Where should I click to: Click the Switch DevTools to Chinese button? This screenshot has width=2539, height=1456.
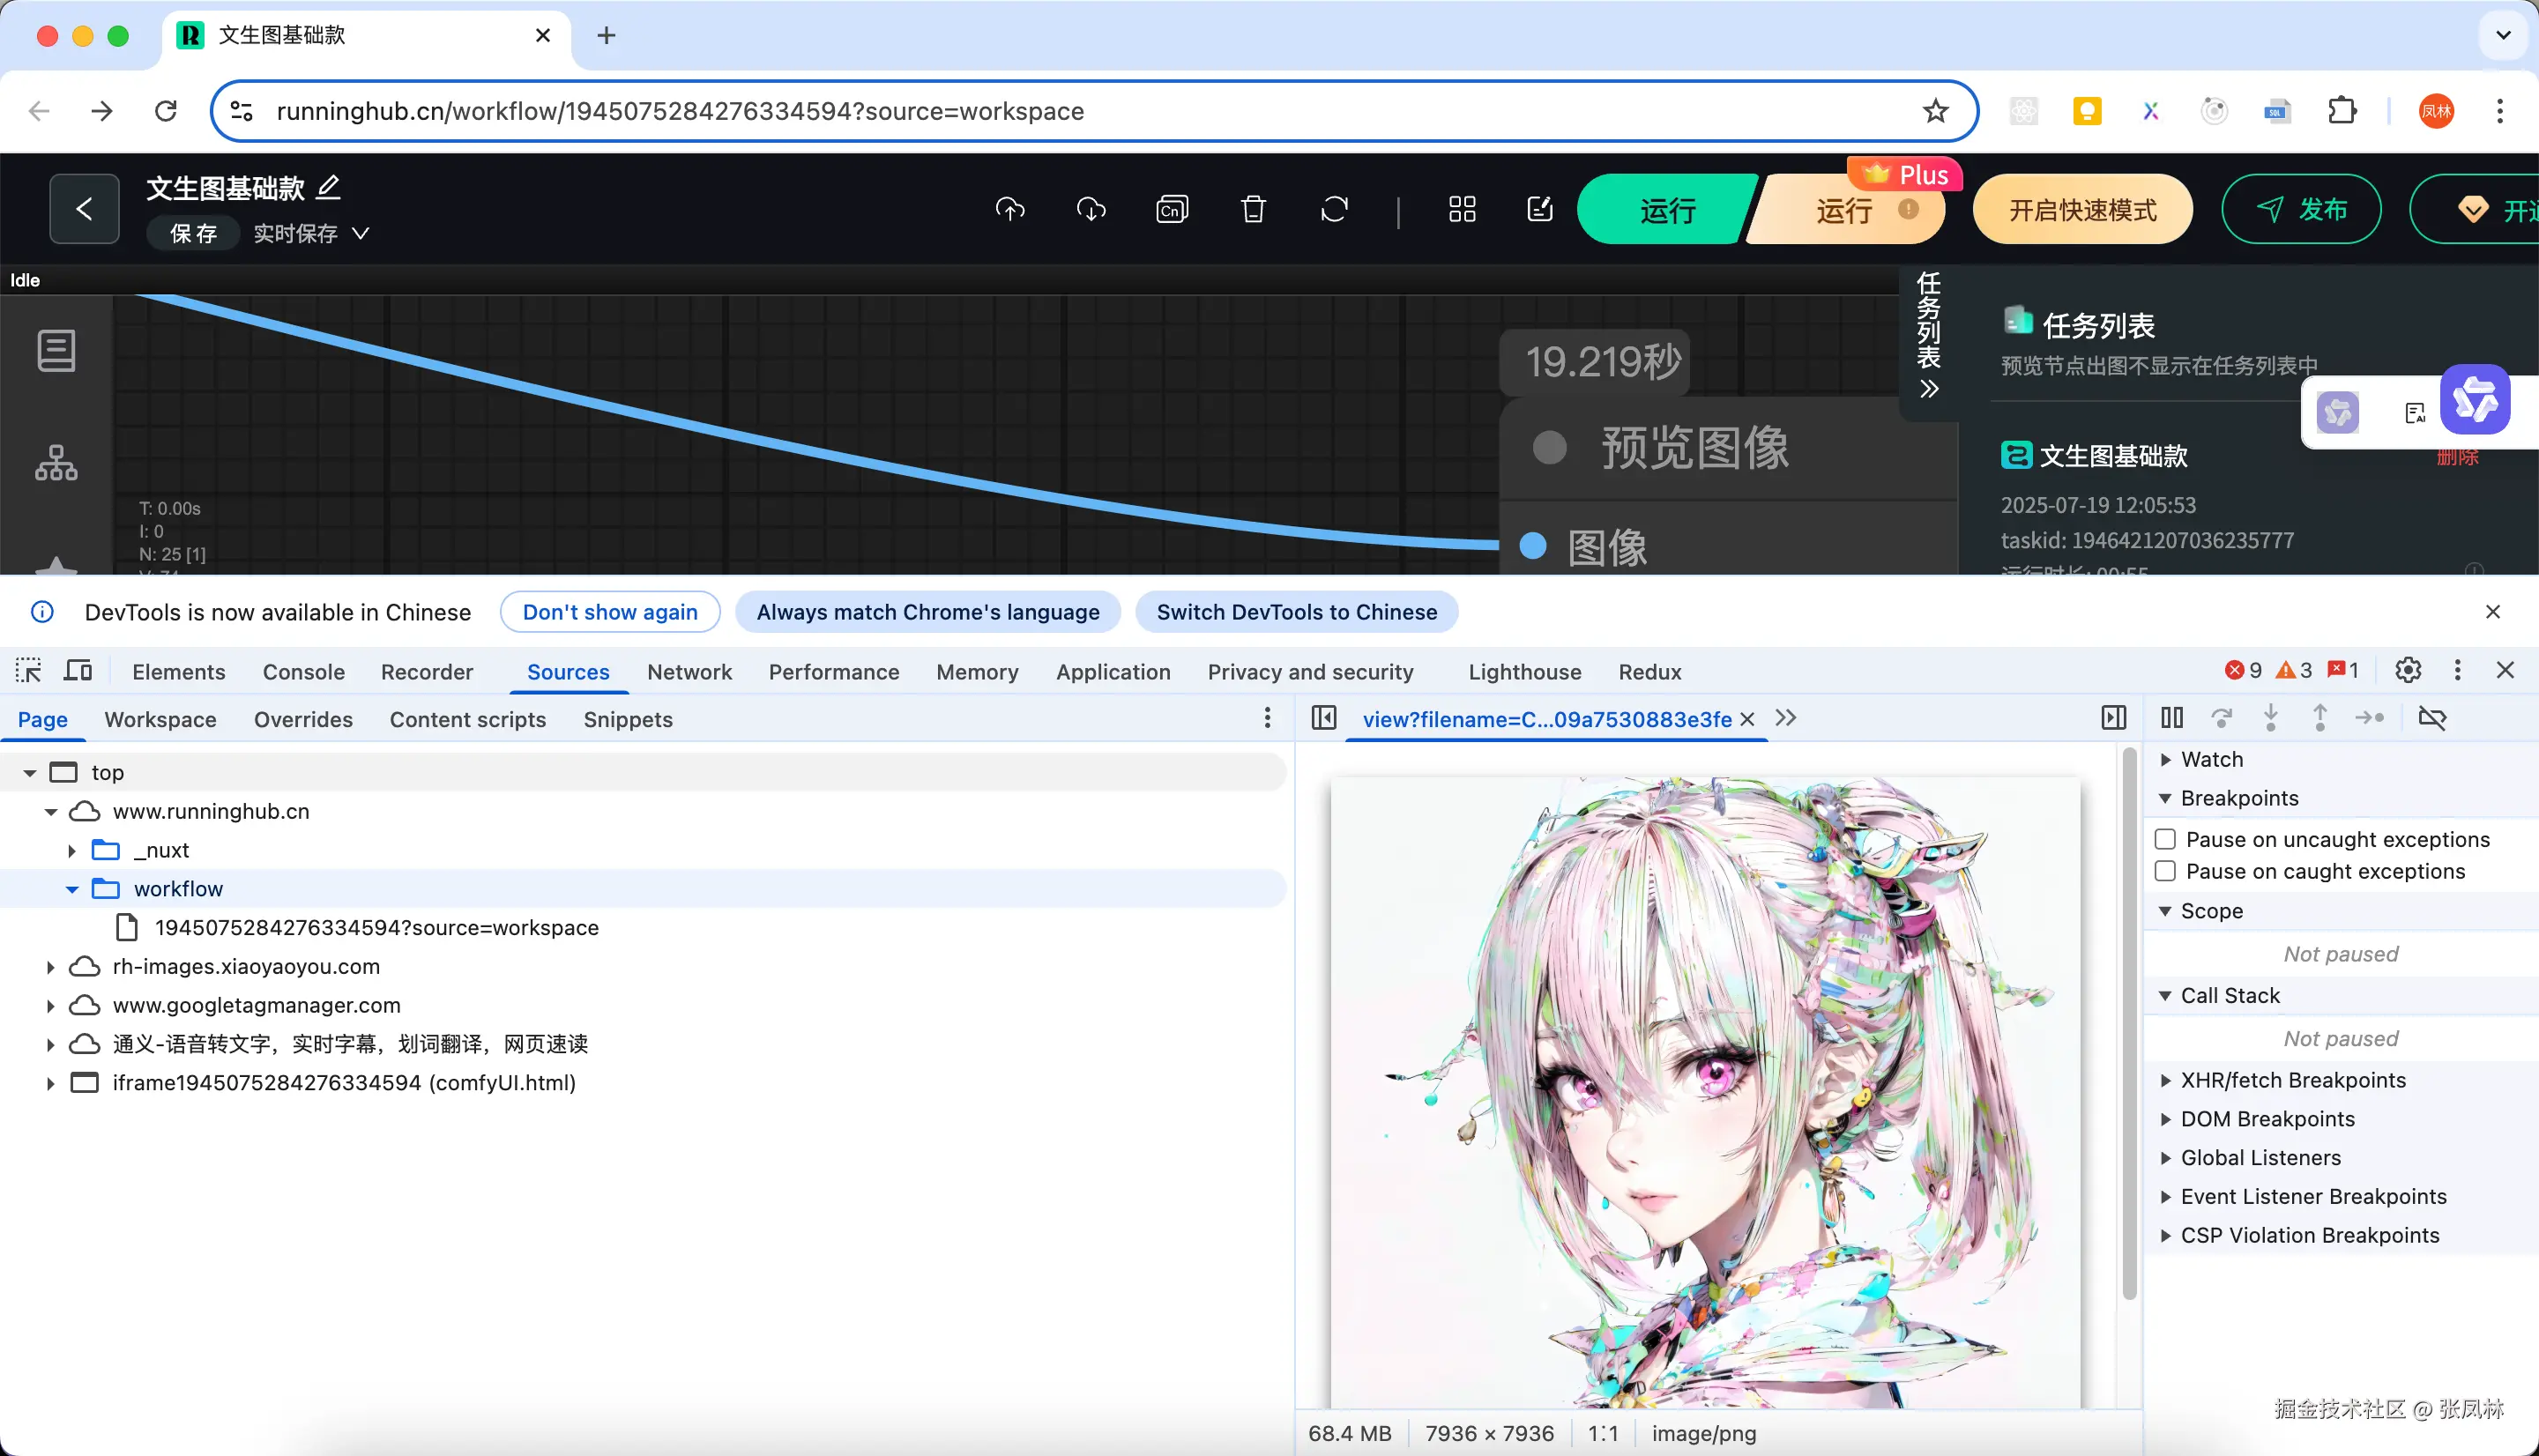click(1296, 612)
